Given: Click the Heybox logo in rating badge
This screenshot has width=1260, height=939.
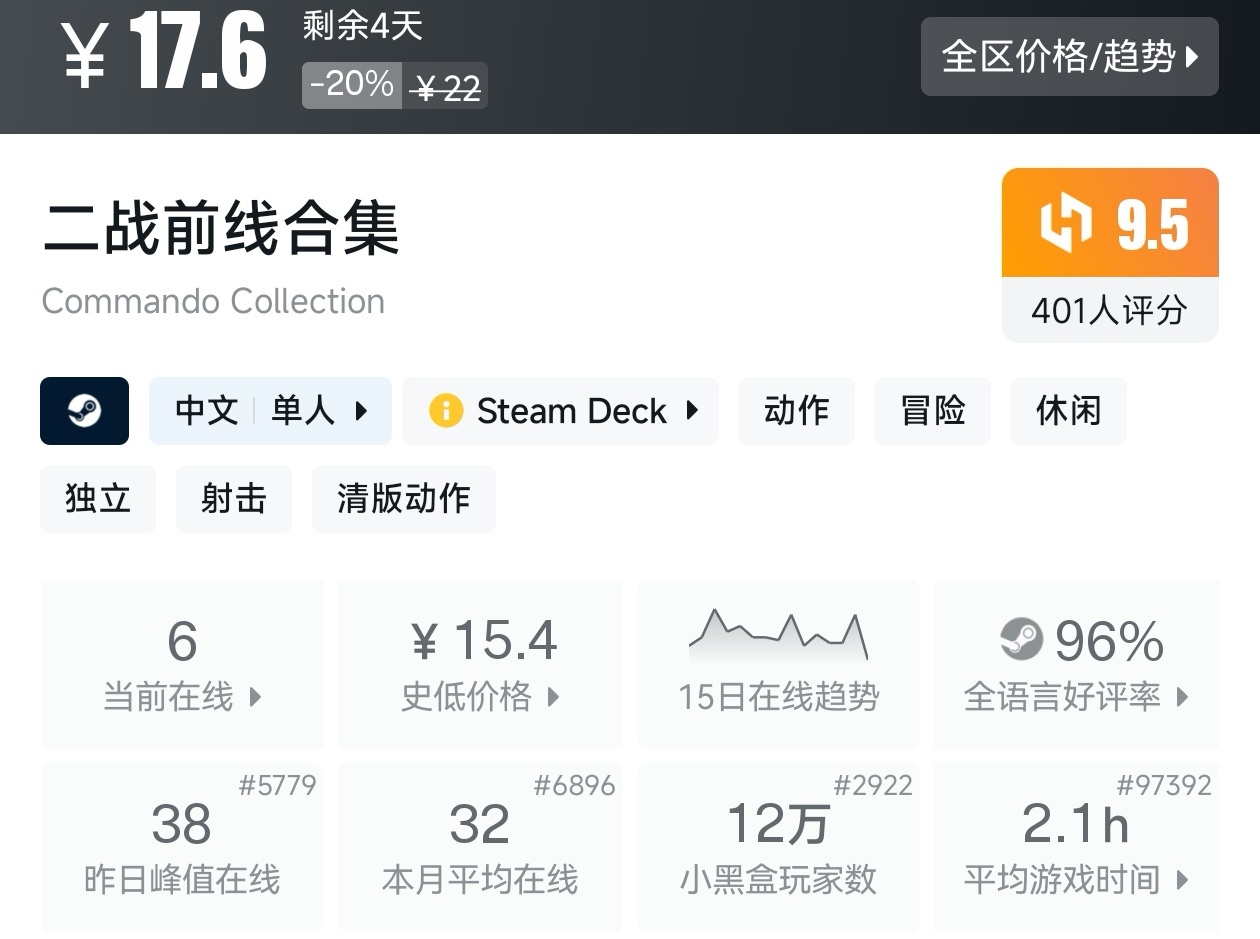Looking at the screenshot, I should point(1065,223).
